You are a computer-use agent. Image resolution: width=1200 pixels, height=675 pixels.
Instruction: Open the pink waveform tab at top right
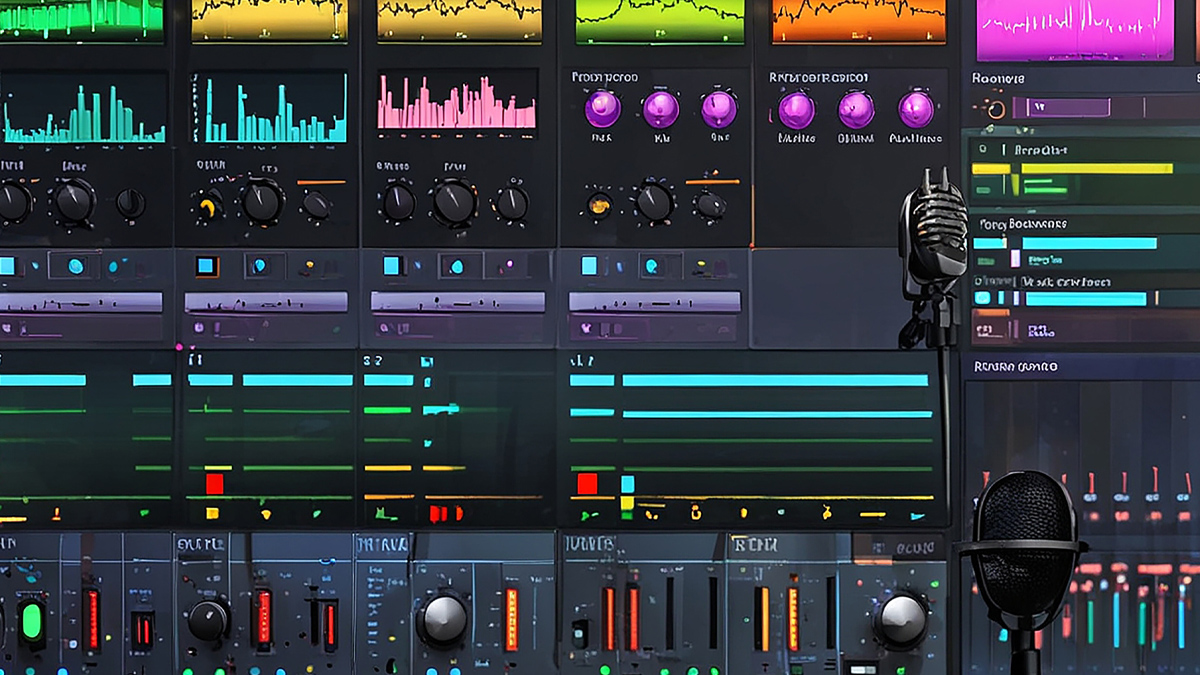click(x=1074, y=27)
